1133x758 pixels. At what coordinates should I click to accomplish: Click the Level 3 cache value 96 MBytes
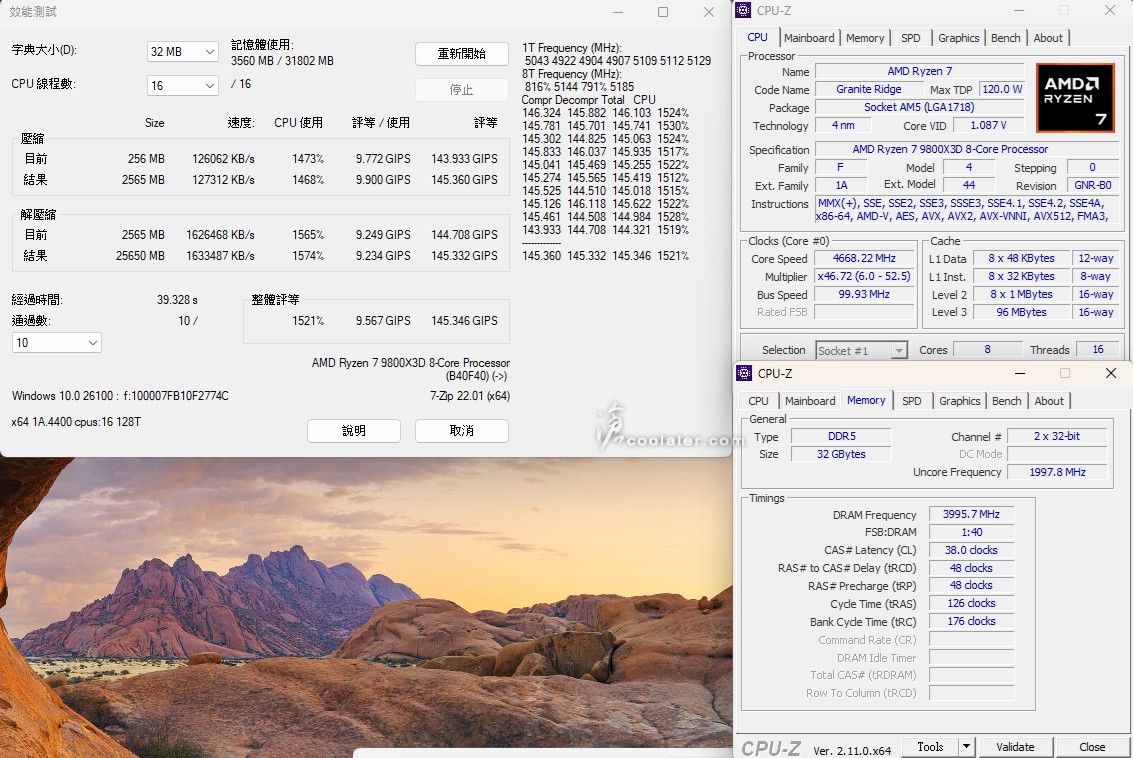(x=1021, y=312)
